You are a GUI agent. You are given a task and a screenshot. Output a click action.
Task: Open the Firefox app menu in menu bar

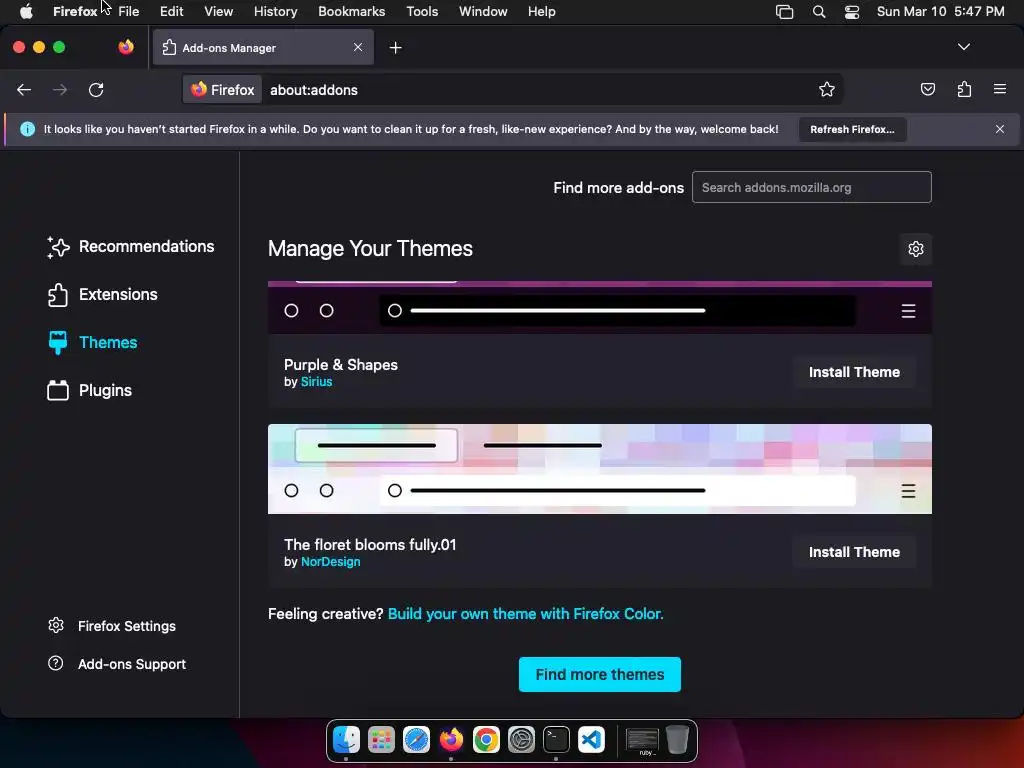pyautogui.click(x=75, y=12)
